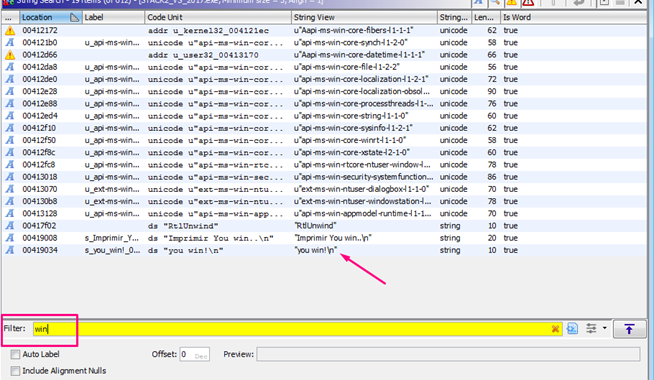Image resolution: width=654 pixels, height=380 pixels.
Task: Select string u"api-ms-win-core-sysinfo-l1-2-1"
Action: coord(353,128)
